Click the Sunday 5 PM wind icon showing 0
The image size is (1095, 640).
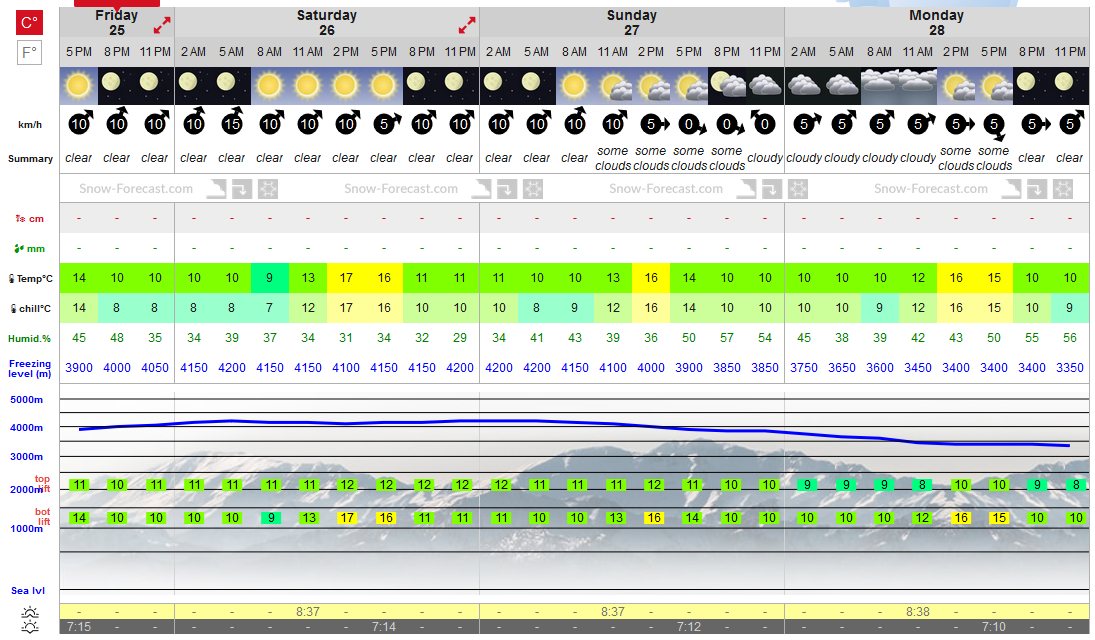[x=691, y=125]
